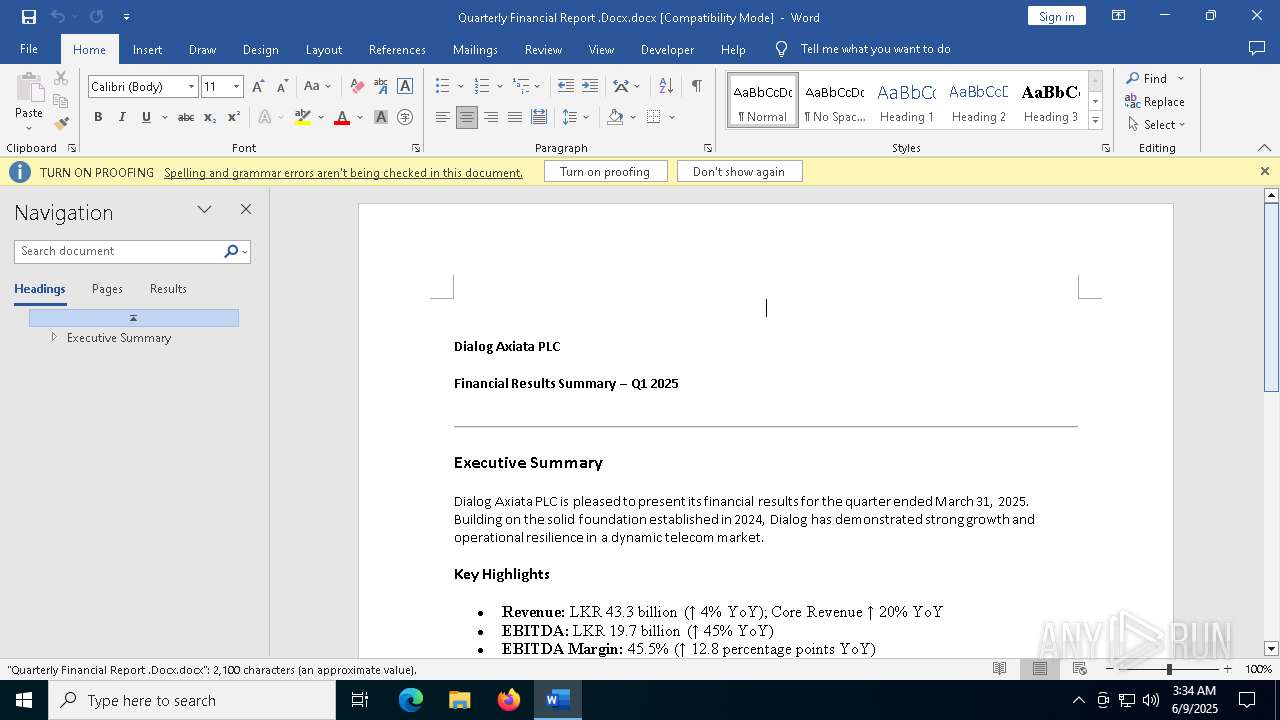This screenshot has height=720, width=1280.
Task: Expand the Styles gallery More arrow
Action: pos(1095,121)
